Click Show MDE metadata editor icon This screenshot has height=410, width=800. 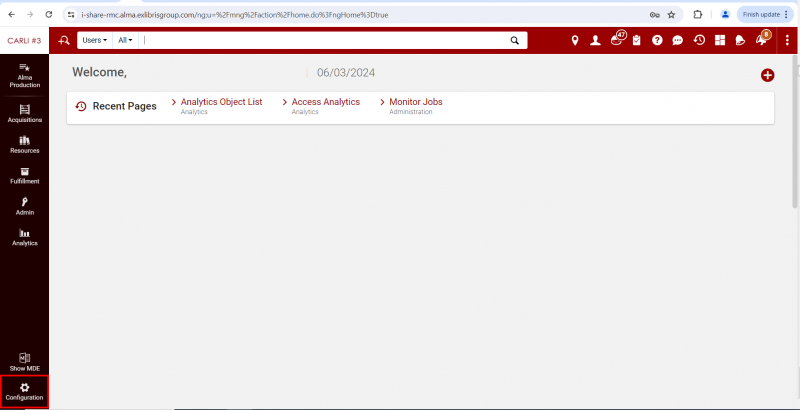coord(24,362)
